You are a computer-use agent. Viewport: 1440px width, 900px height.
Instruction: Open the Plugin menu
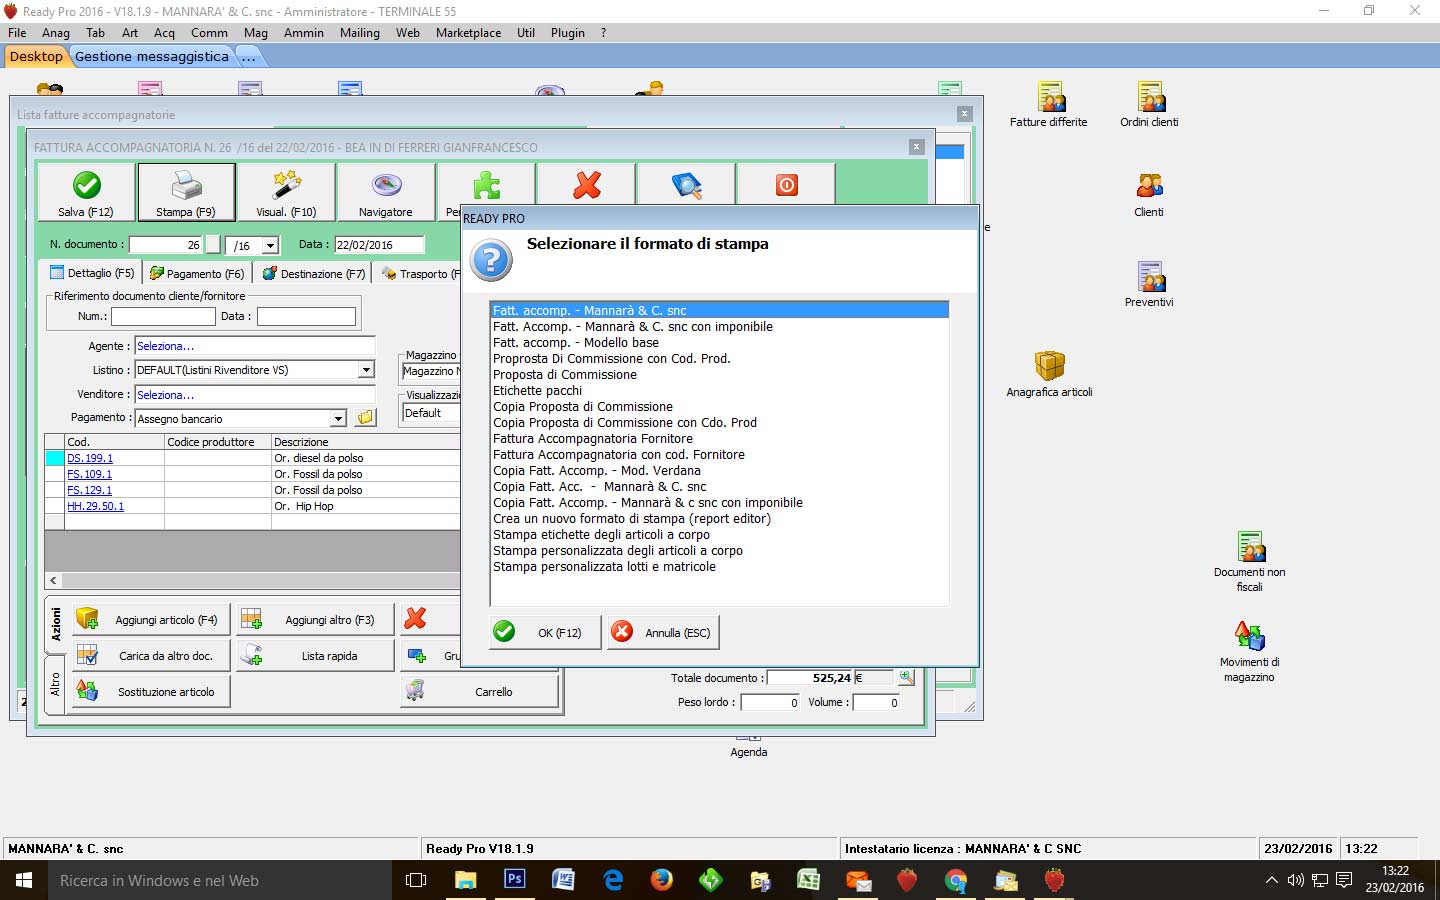[567, 33]
